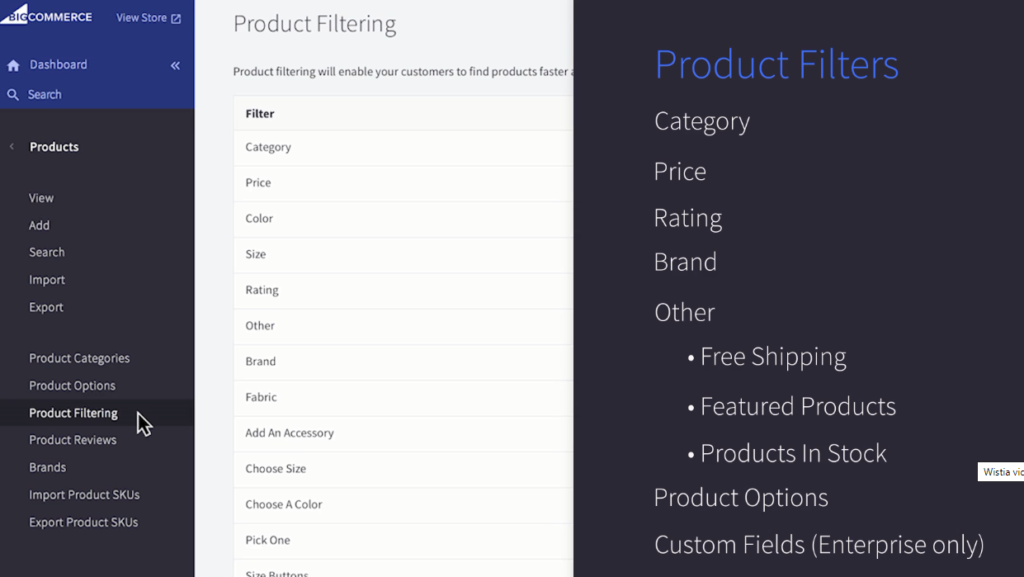
Task: Open the Export products page
Action: click(x=46, y=307)
